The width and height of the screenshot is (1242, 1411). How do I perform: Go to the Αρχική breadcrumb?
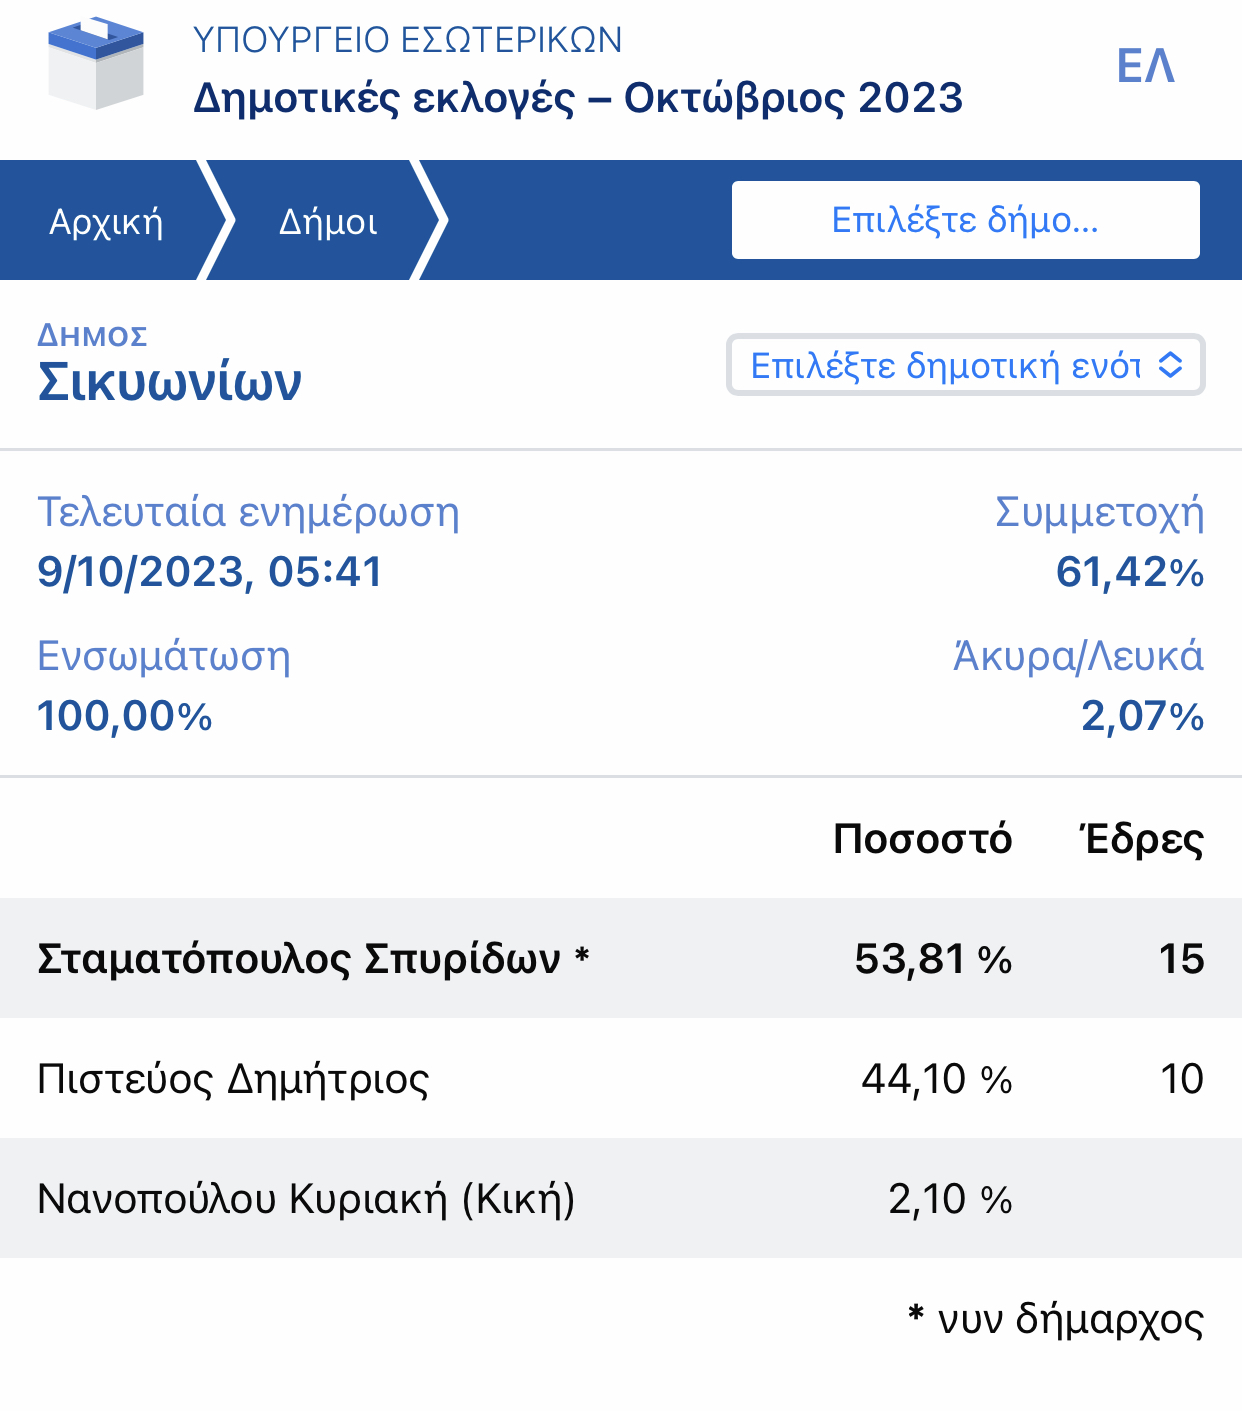tap(106, 221)
